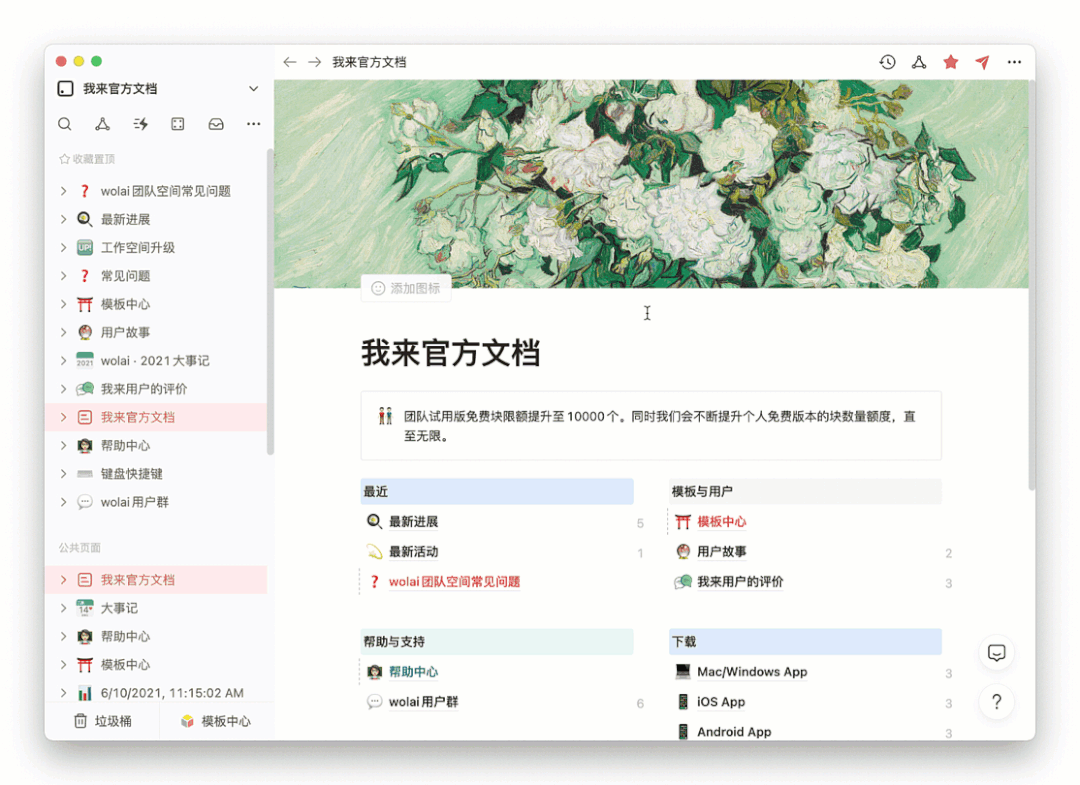Viewport: 1080px width, 785px height.
Task: Expand 我来用户的评价 in sidebar
Action: point(63,388)
